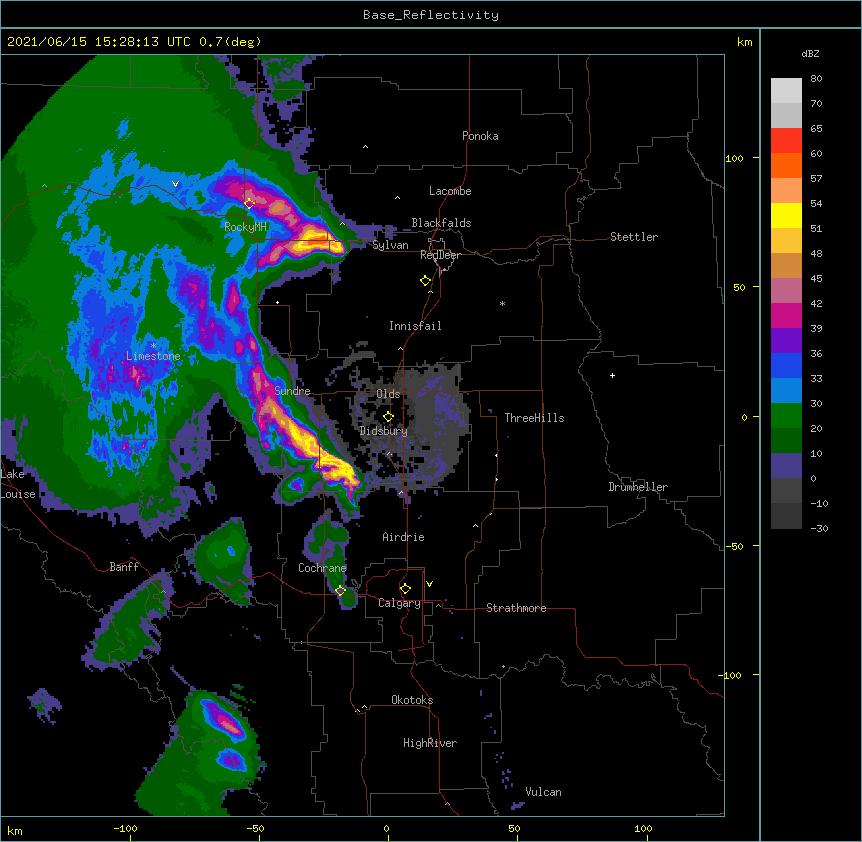Pick the 45–48 dBZ tan legend swatch
The width and height of the screenshot is (862, 842).
click(786, 265)
